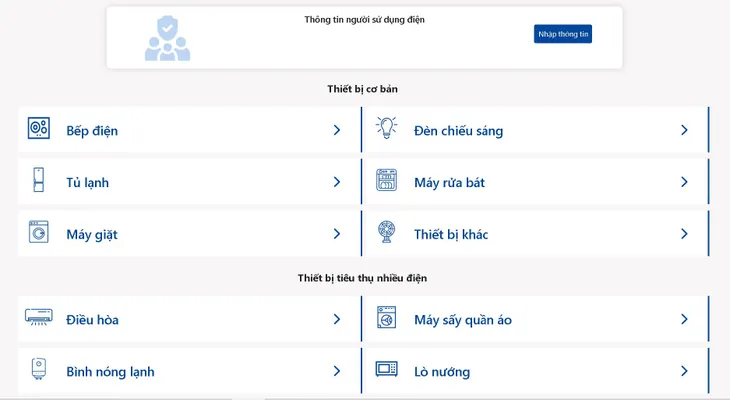Click the Máy sấy quần áo dryer icon
The height and width of the screenshot is (400, 730).
click(x=386, y=317)
